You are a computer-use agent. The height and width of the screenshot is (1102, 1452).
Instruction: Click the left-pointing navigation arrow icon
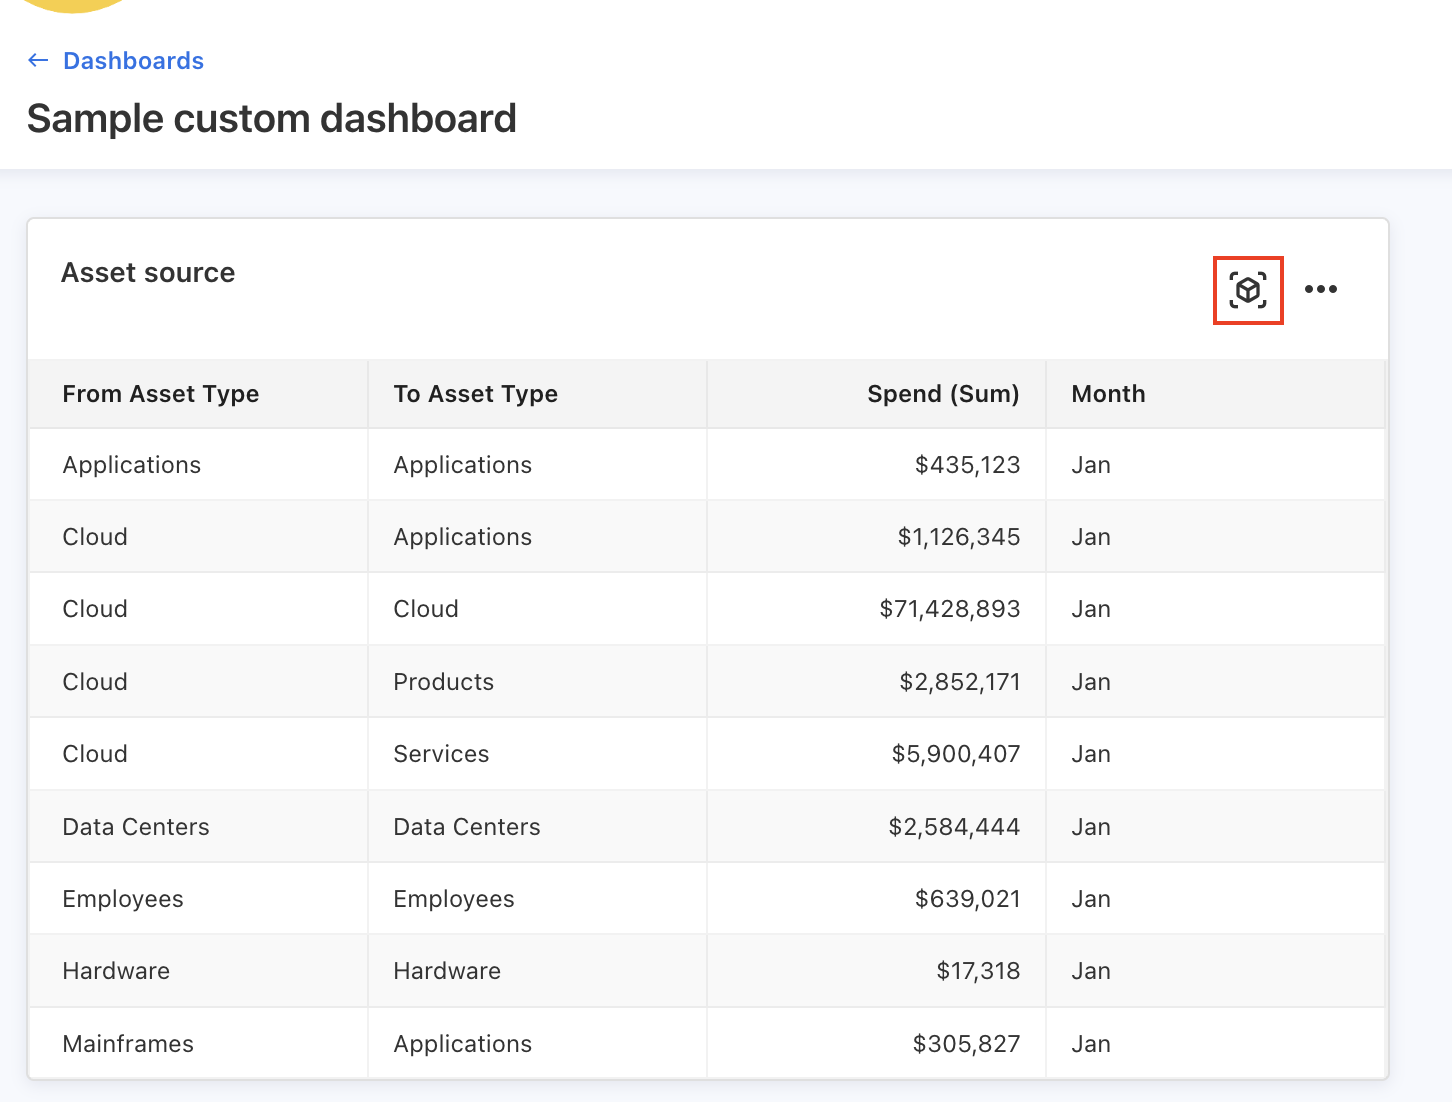37,60
